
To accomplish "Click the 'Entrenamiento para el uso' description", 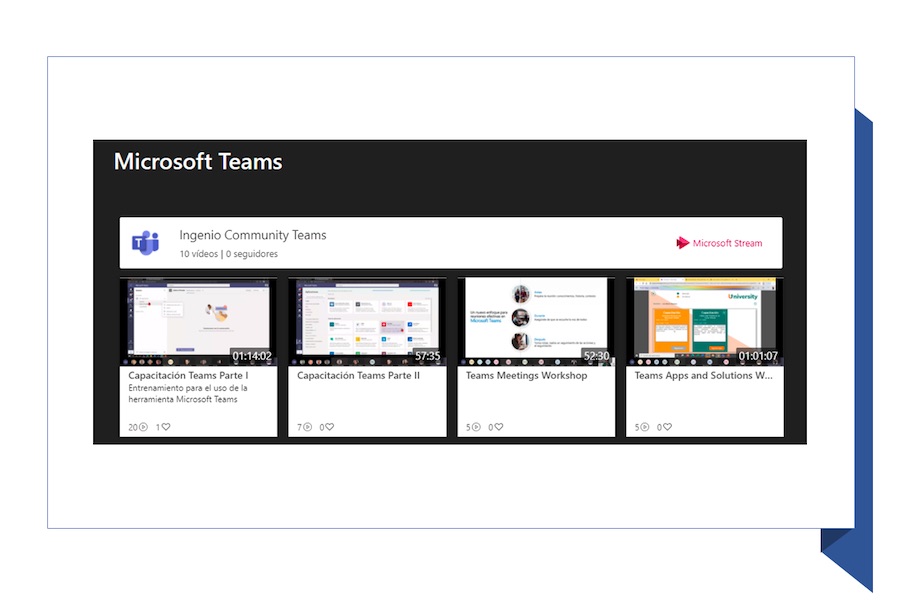I will tap(188, 393).
